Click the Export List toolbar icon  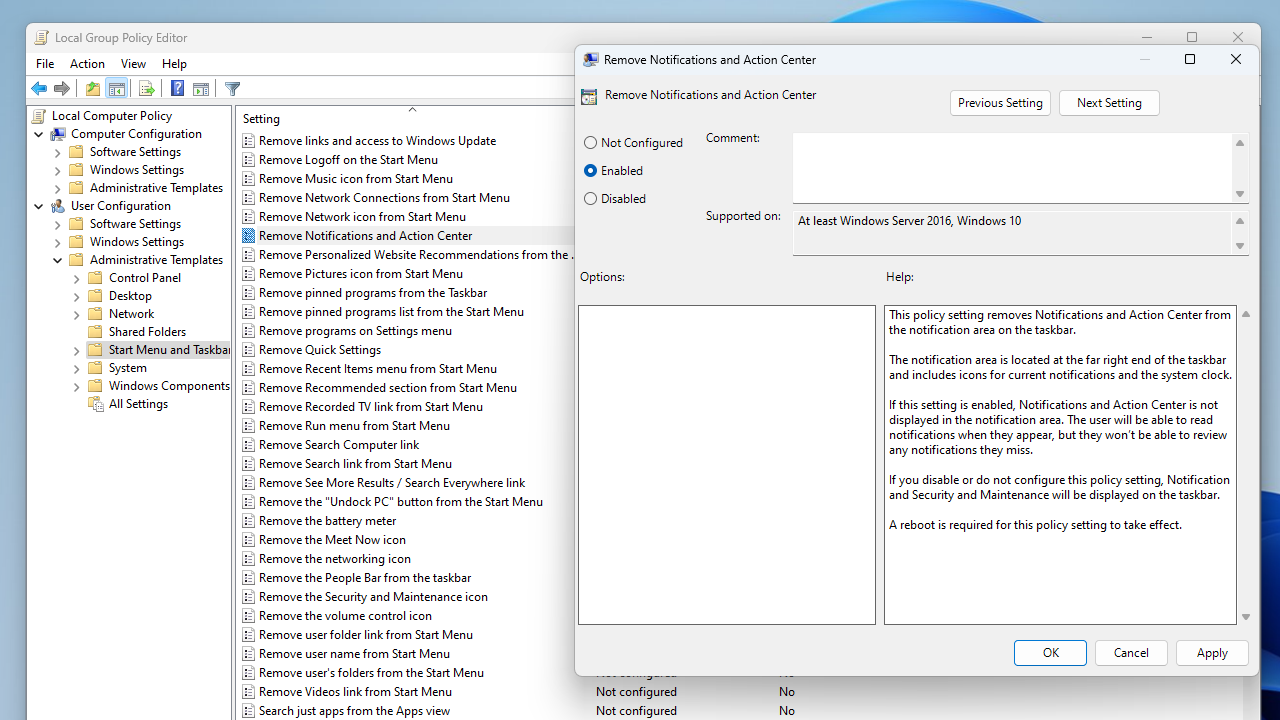147,89
